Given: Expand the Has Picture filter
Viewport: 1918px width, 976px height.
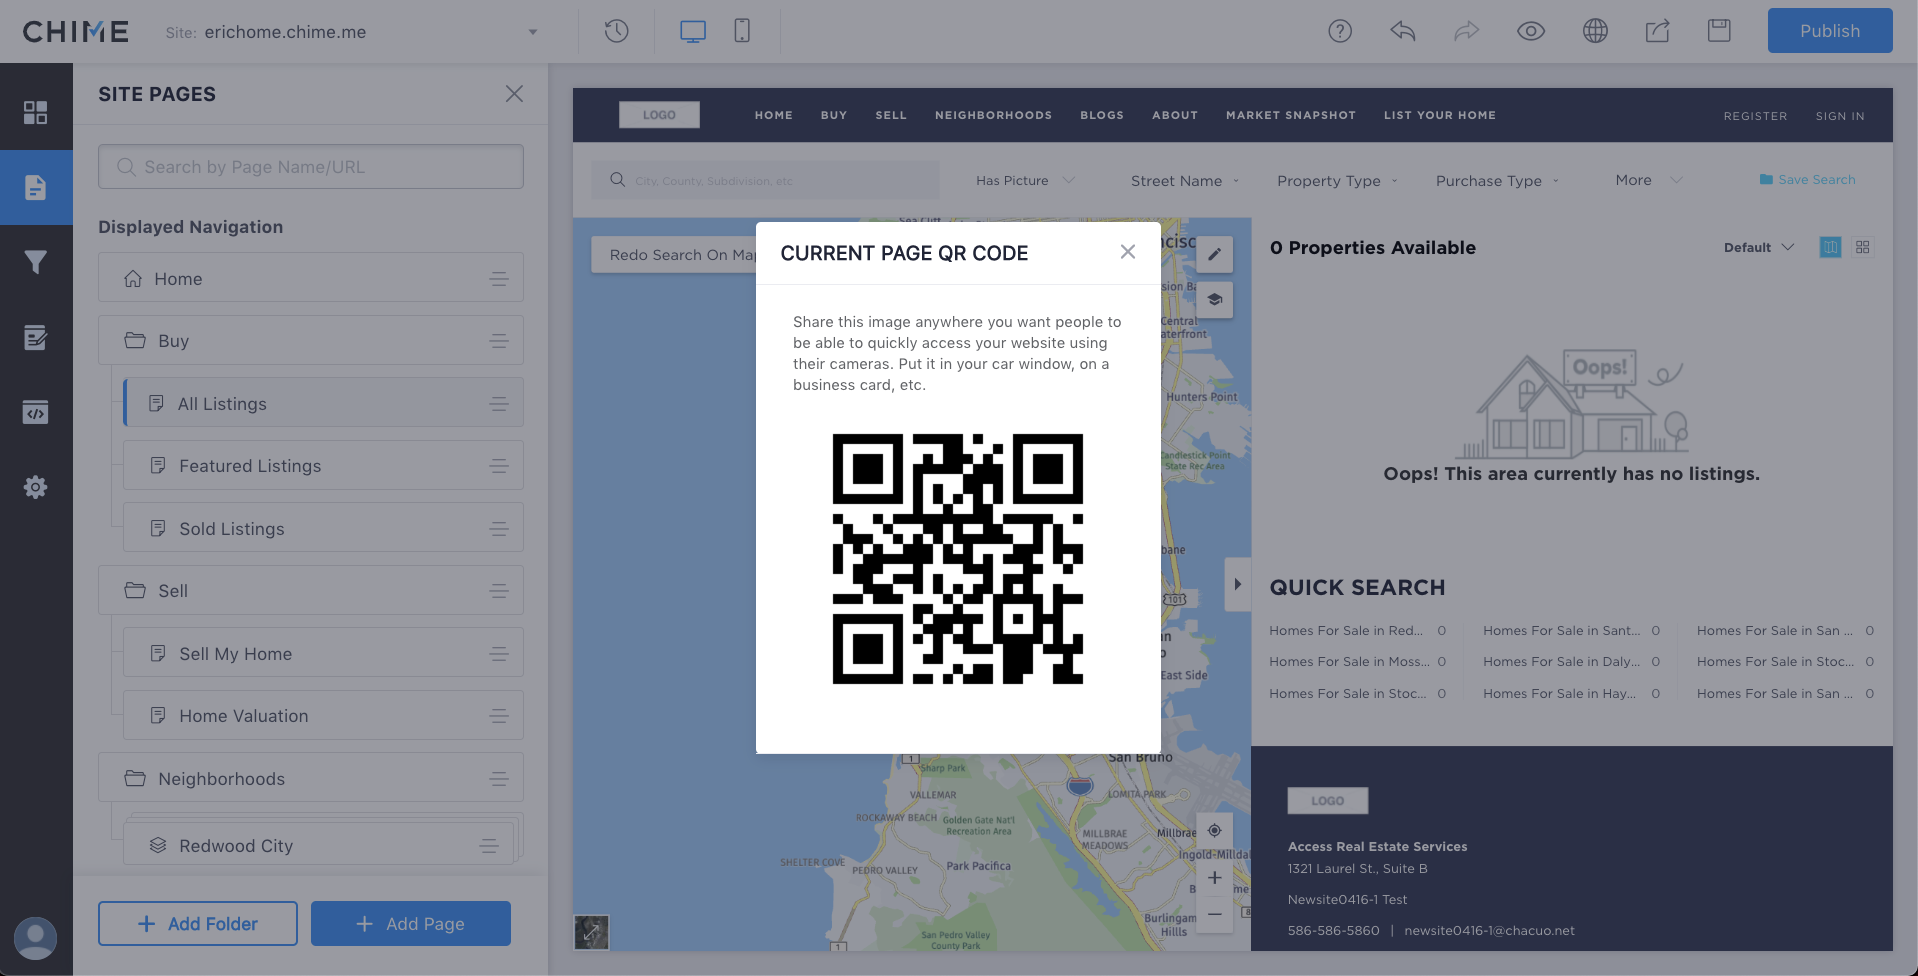Looking at the screenshot, I should pyautogui.click(x=1025, y=181).
